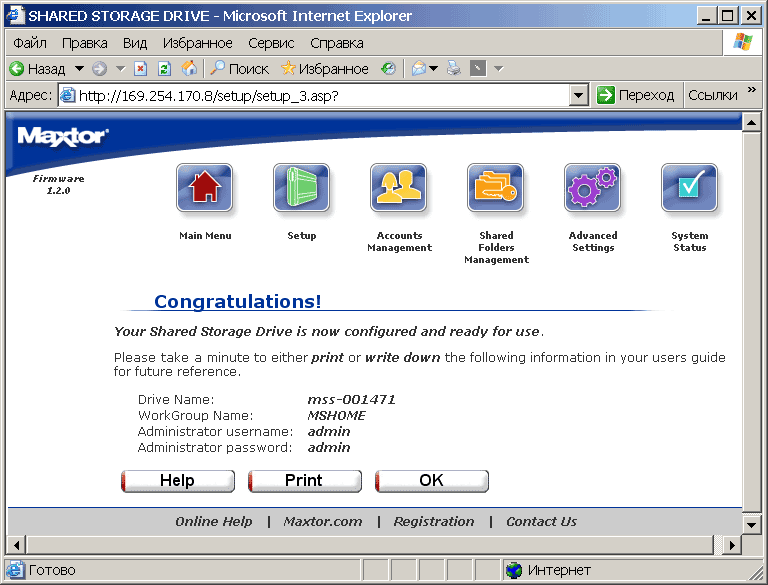
Task: Click the Congratulations! heading
Action: pyautogui.click(x=238, y=301)
